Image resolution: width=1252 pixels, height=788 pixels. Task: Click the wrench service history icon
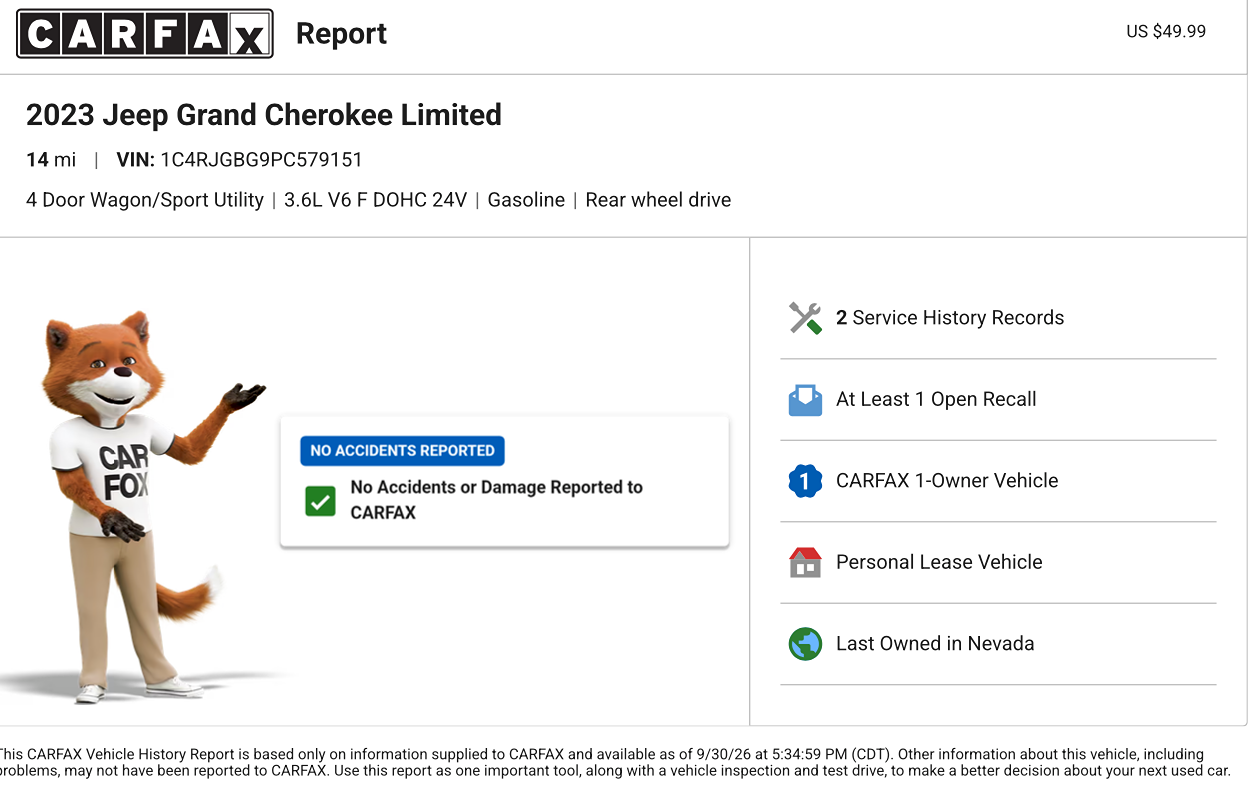click(805, 318)
